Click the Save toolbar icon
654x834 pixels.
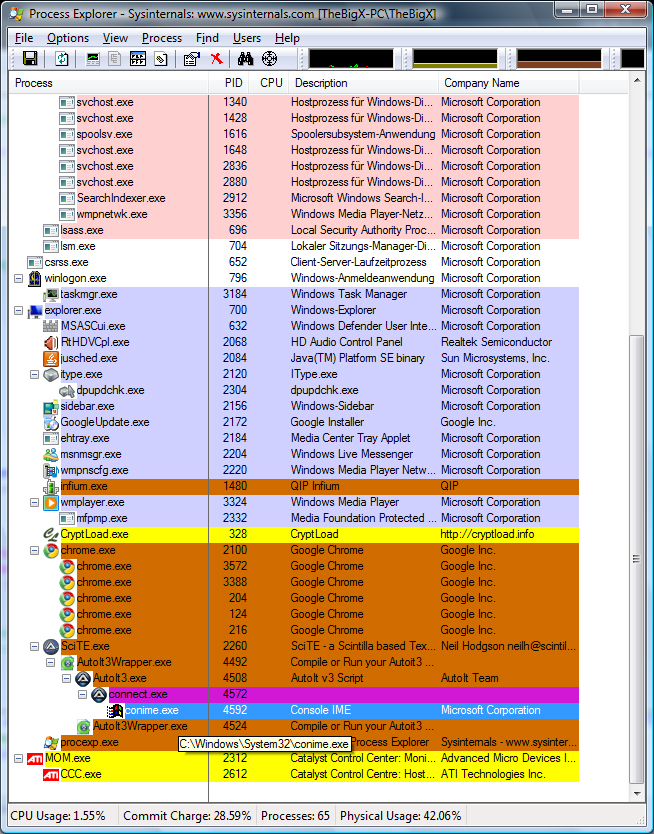tap(30, 59)
